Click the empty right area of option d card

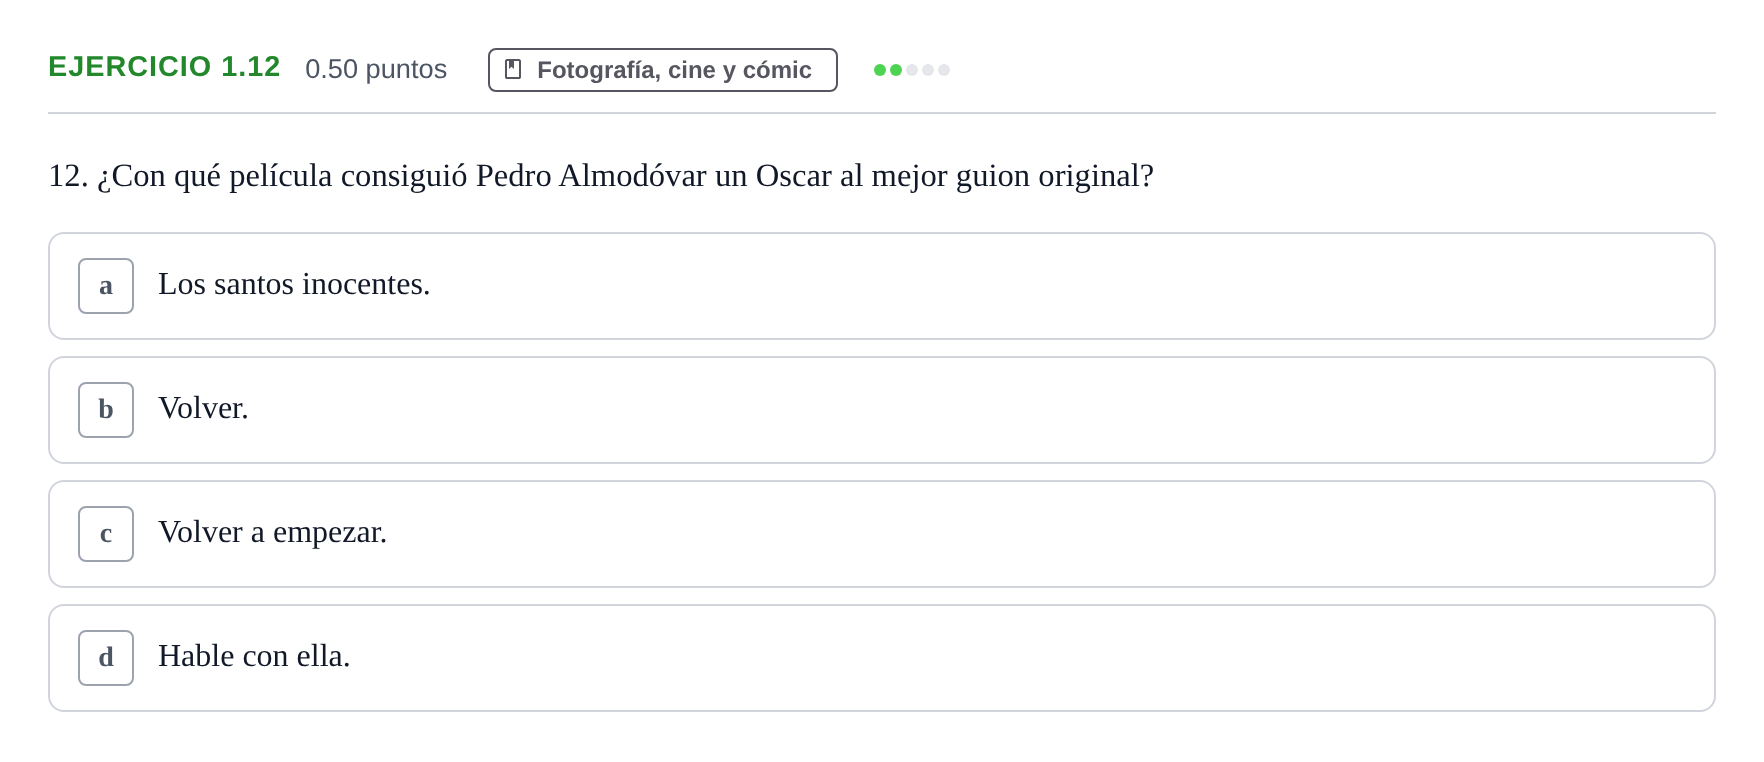coord(1100,658)
